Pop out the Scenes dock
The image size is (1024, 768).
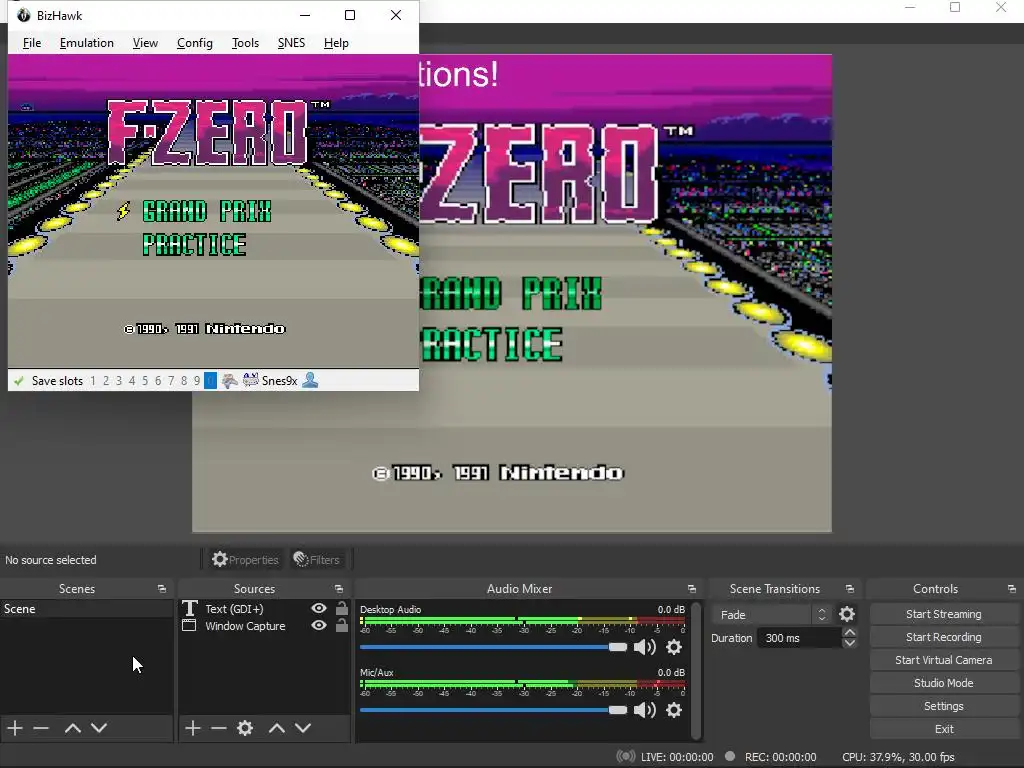tap(162, 589)
